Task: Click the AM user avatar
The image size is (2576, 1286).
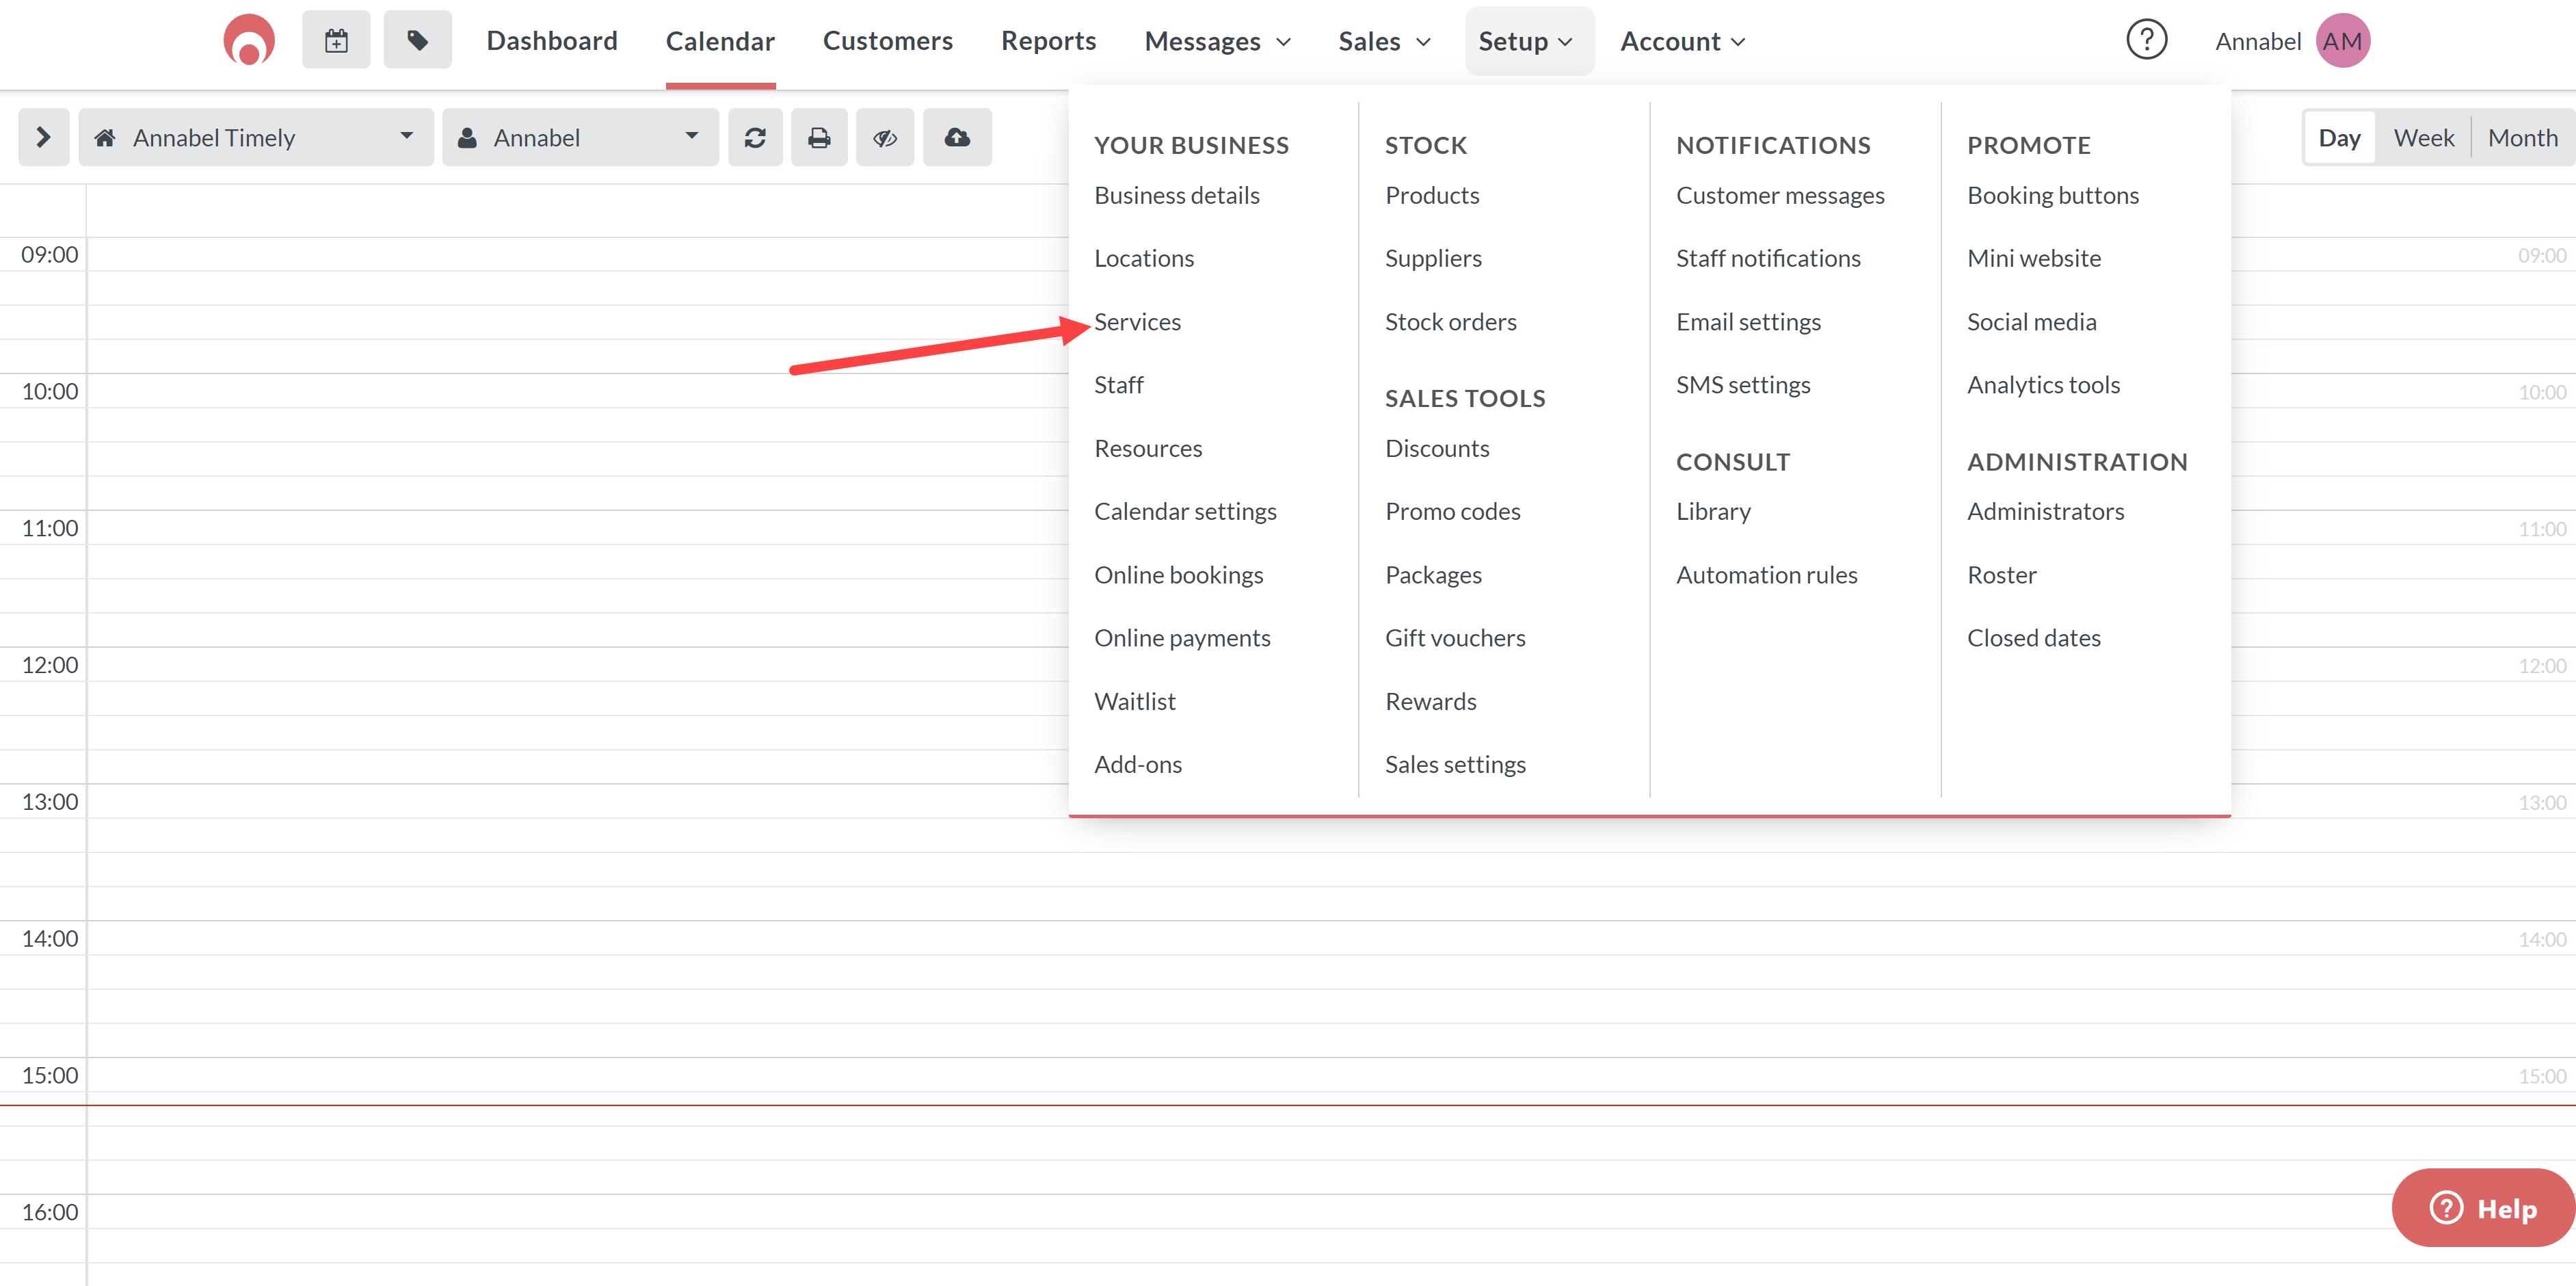Action: 2342,41
